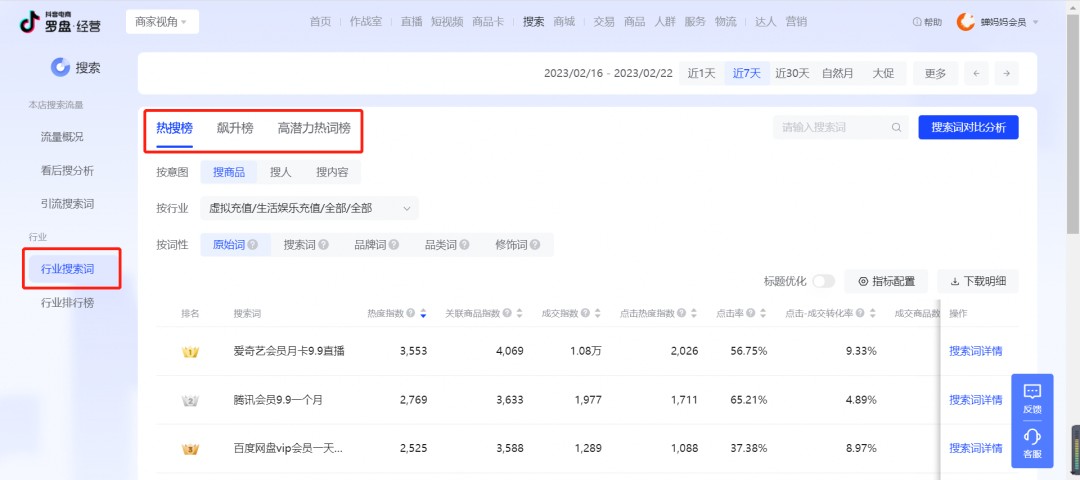Sort by 点击-成交转化率 column arrows
The height and width of the screenshot is (480, 1080).
coord(873,313)
